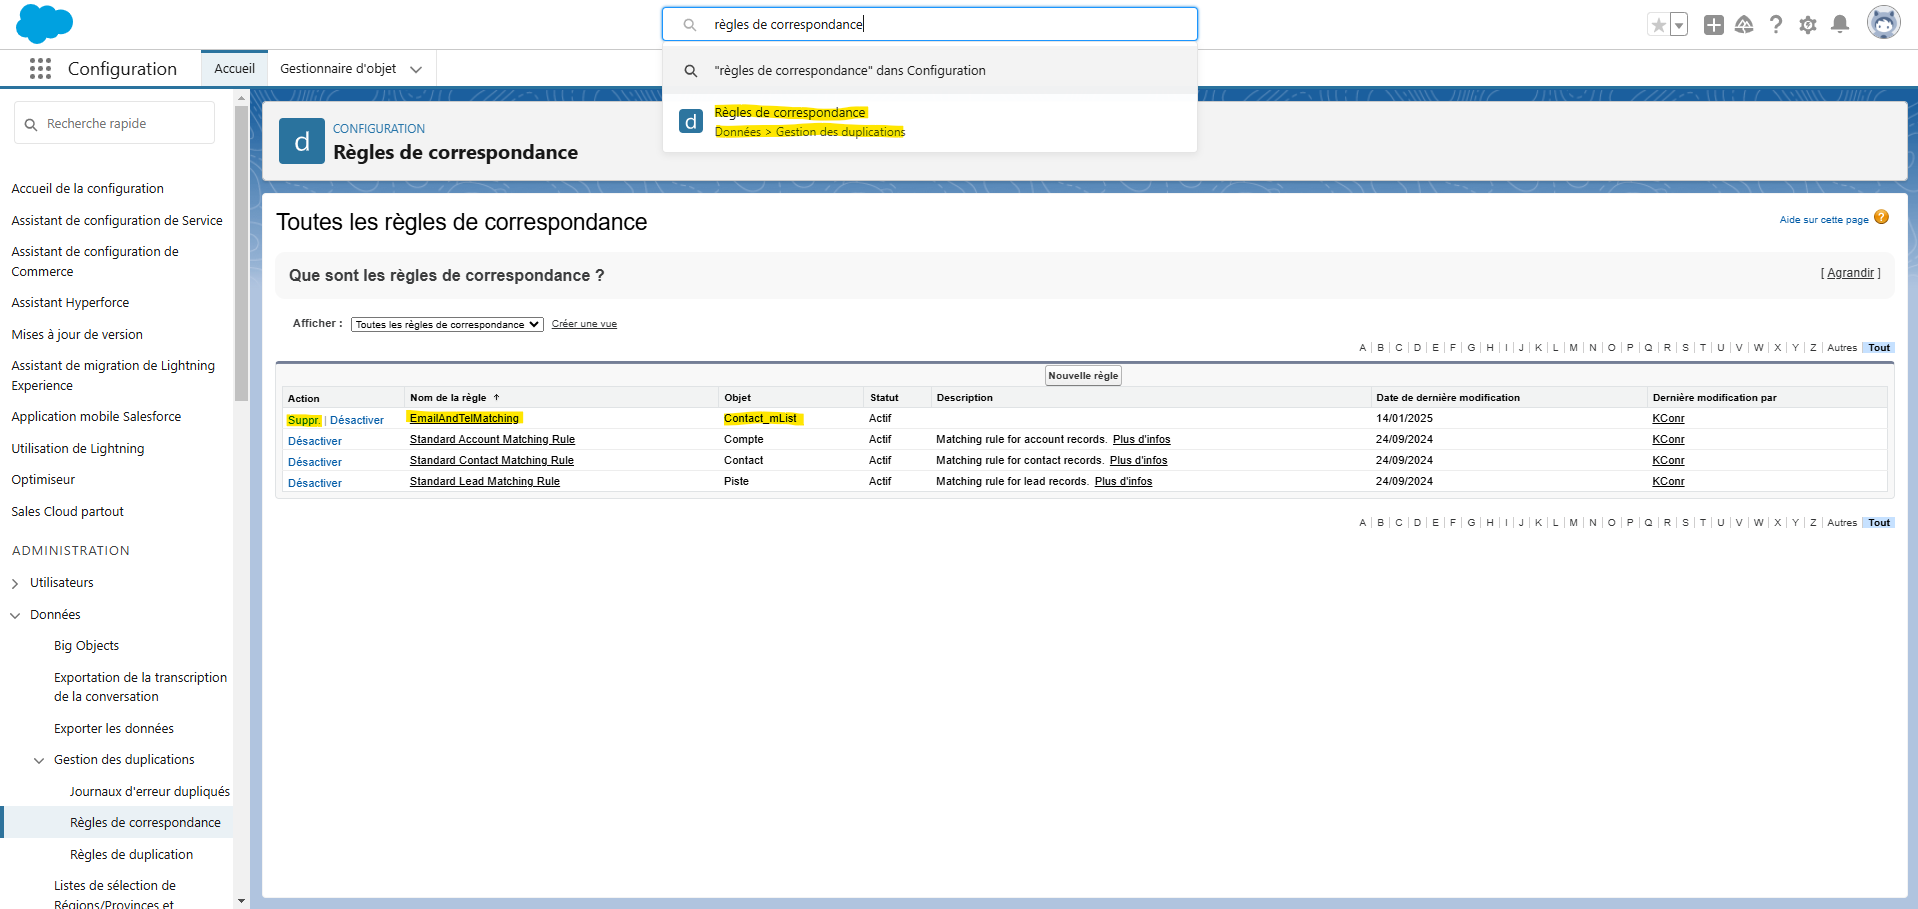1918x909 pixels.
Task: Open the Trailhead guidance icon
Action: click(x=1744, y=25)
